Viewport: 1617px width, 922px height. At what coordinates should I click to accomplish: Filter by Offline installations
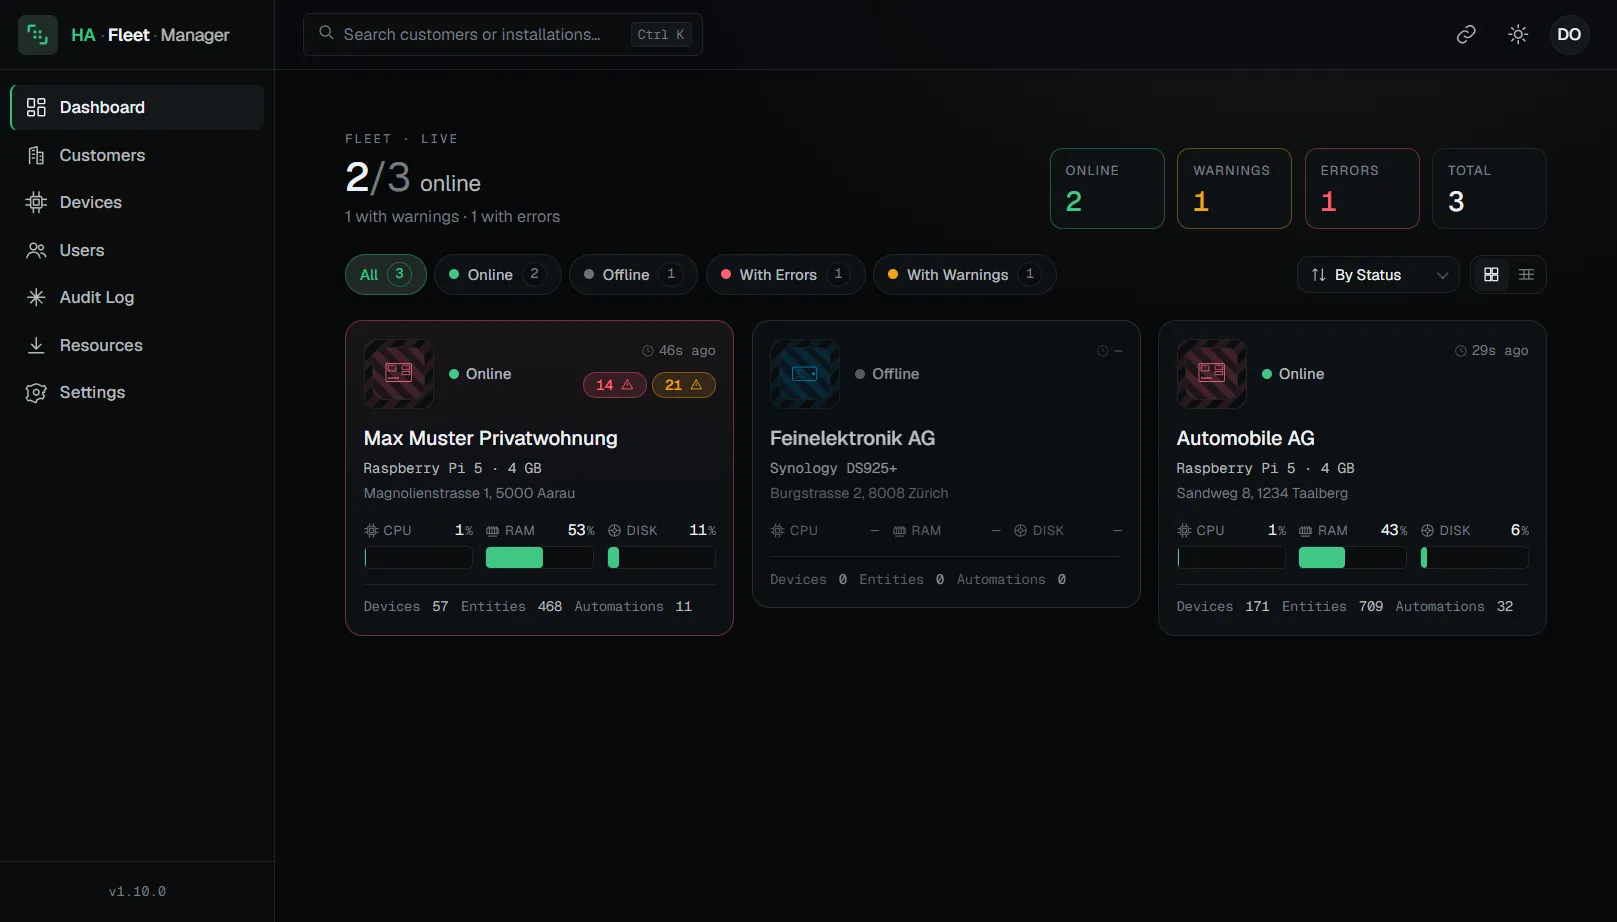[x=634, y=274]
